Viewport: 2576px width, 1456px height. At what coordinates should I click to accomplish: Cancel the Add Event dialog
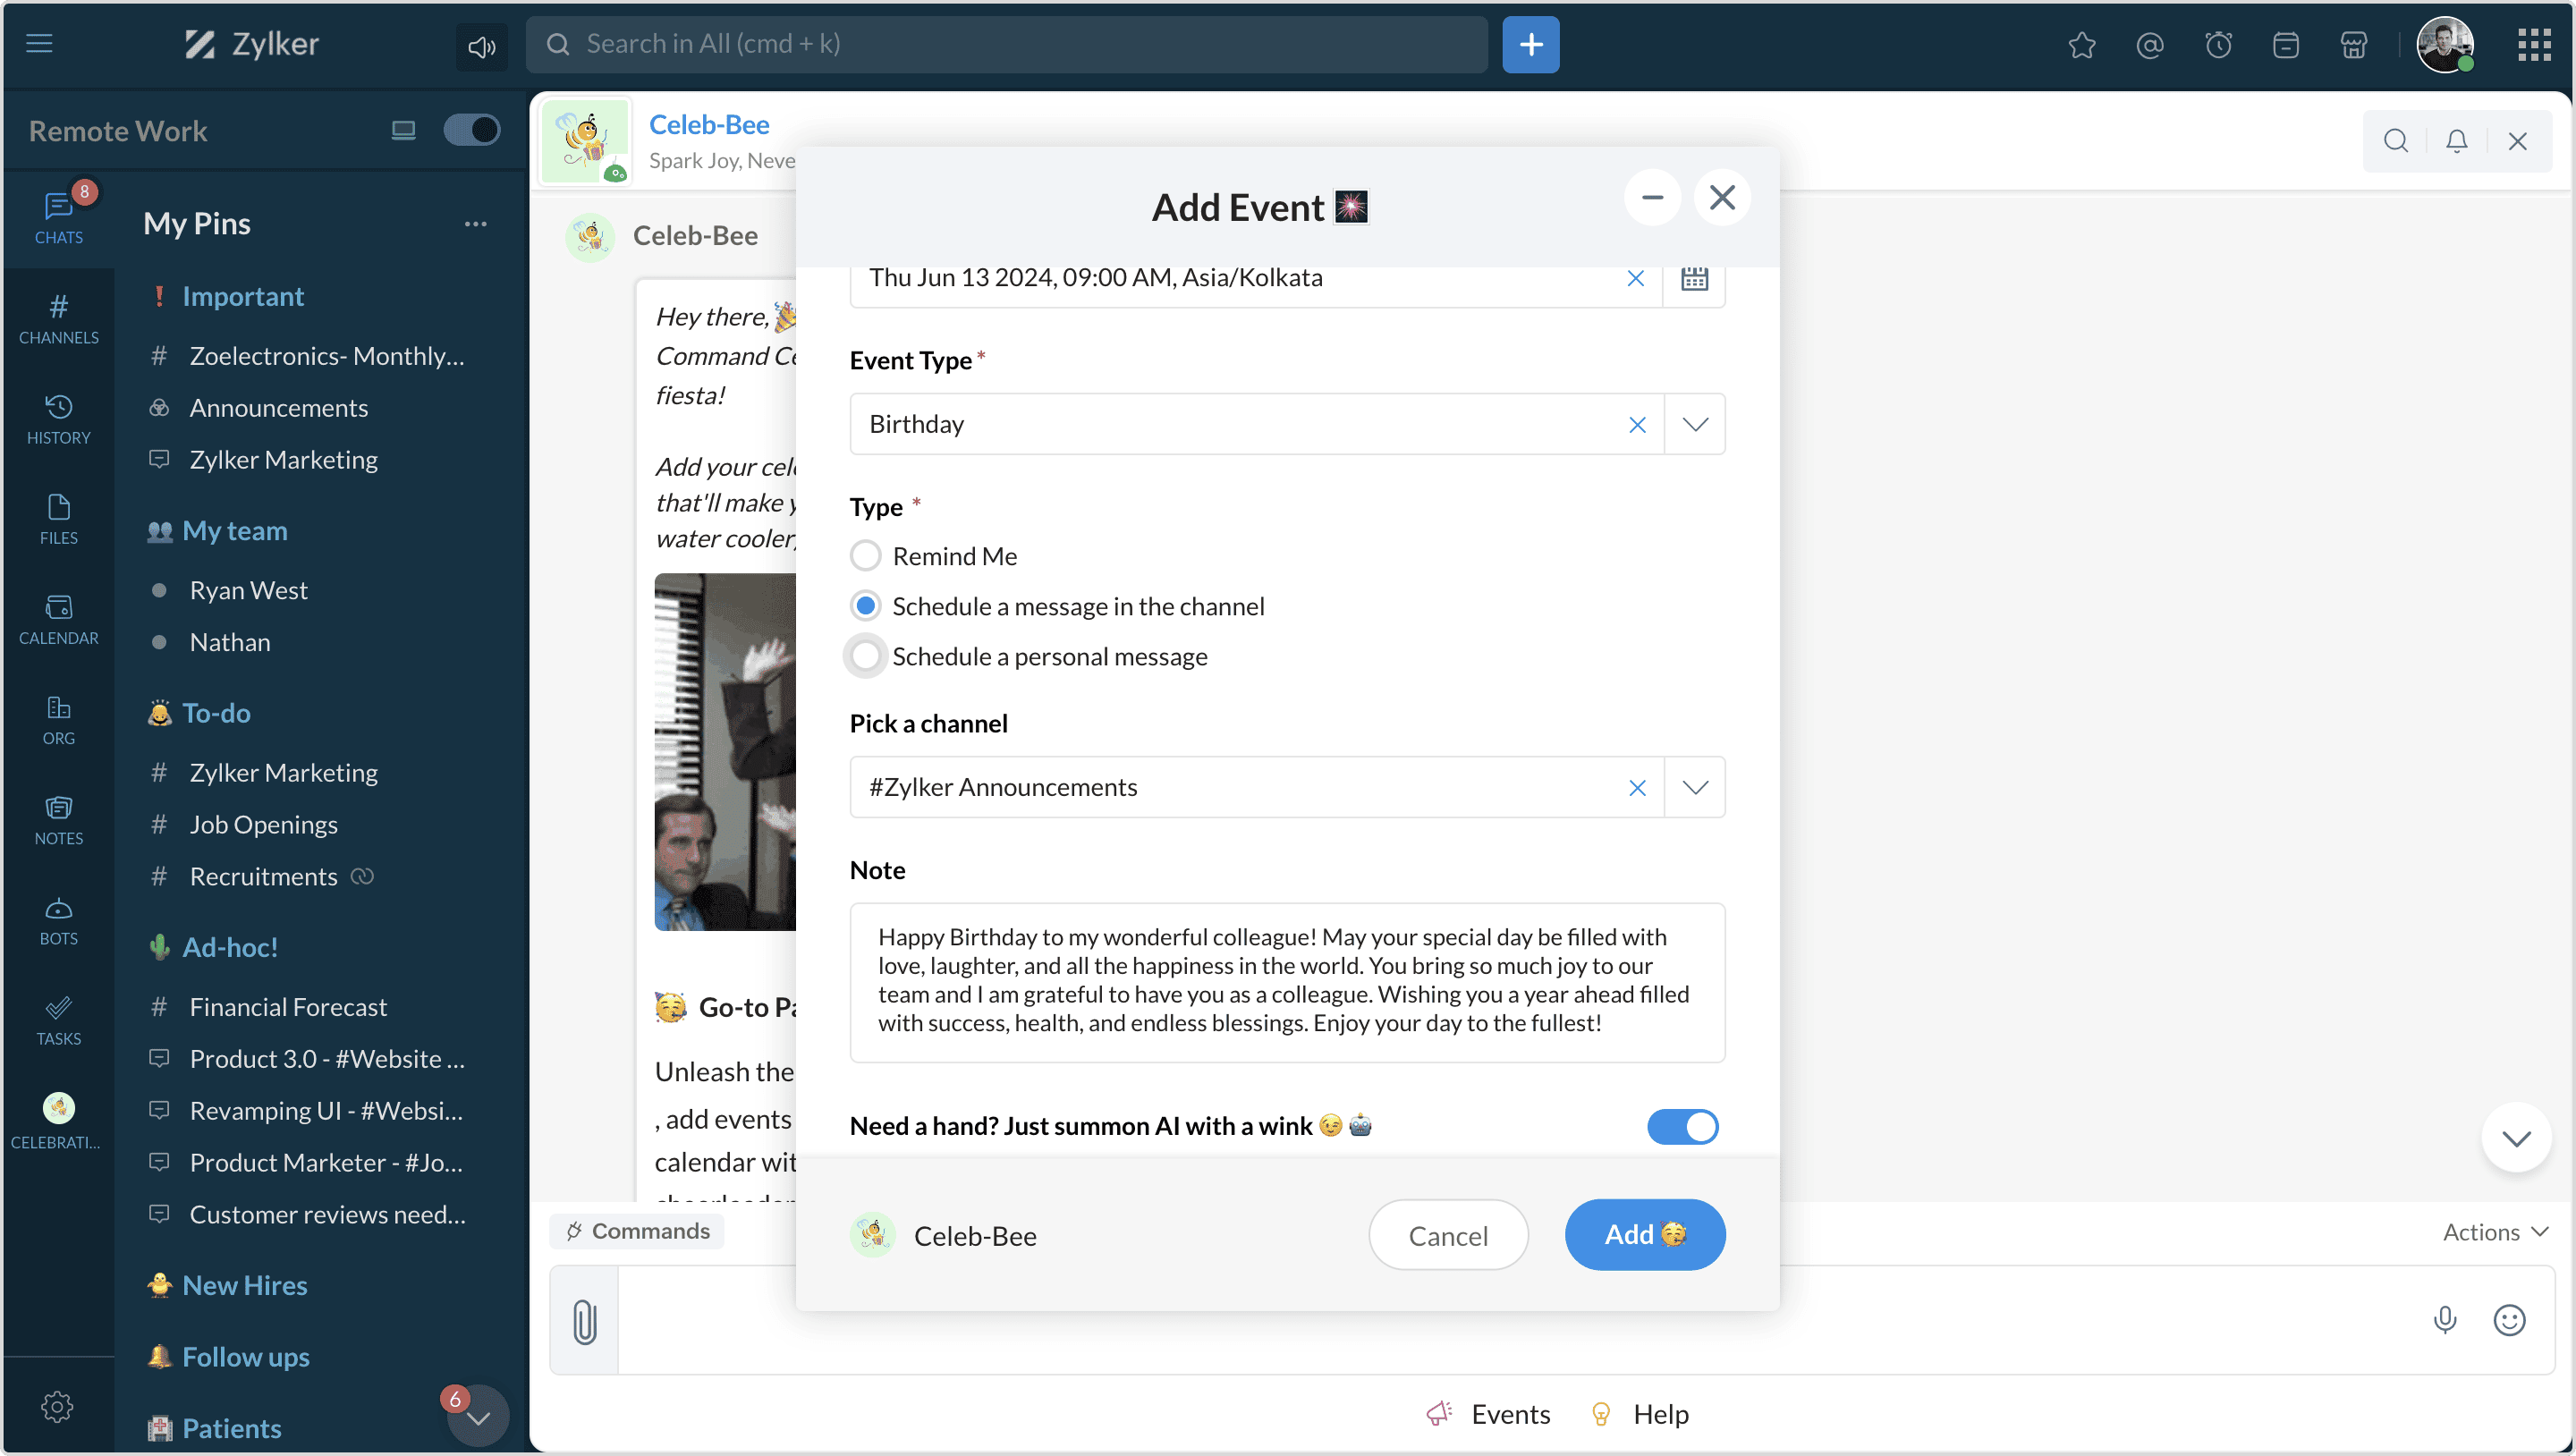click(x=1447, y=1236)
